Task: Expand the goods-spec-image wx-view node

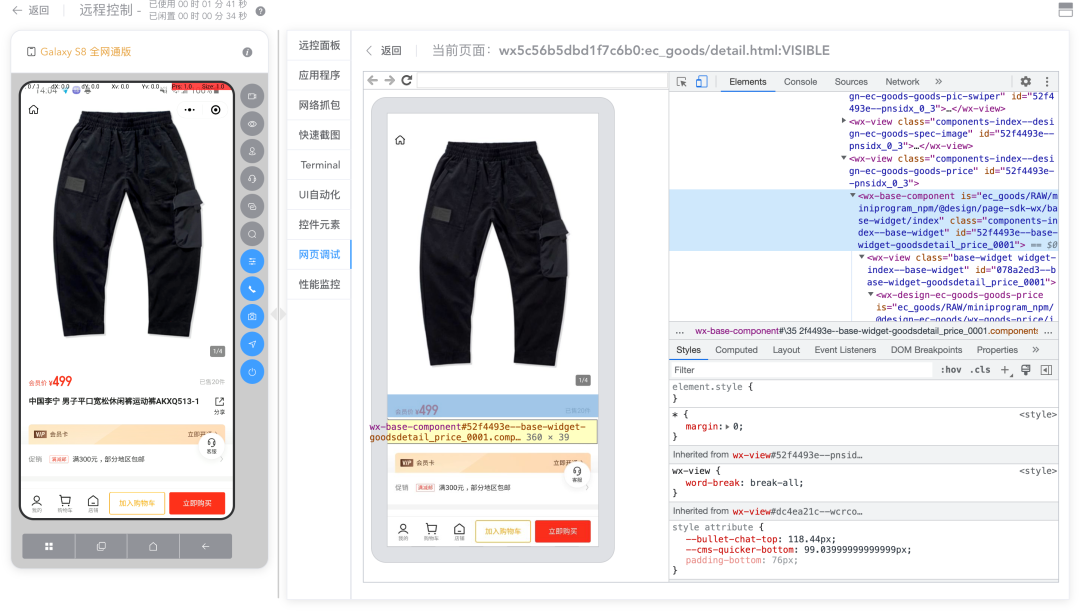Action: tap(844, 121)
